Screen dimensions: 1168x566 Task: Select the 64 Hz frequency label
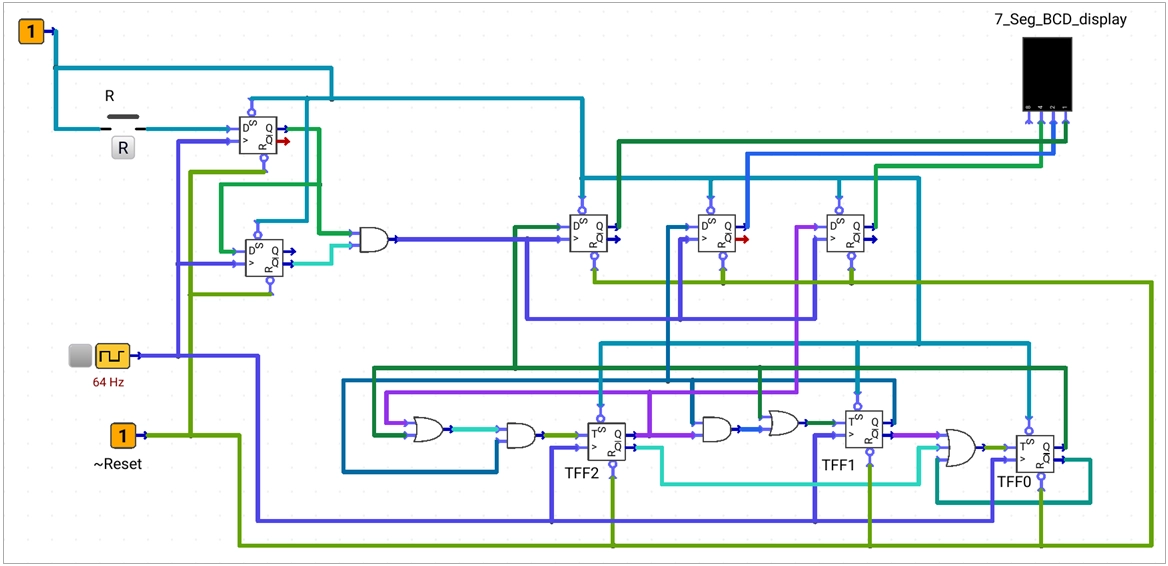(x=108, y=383)
